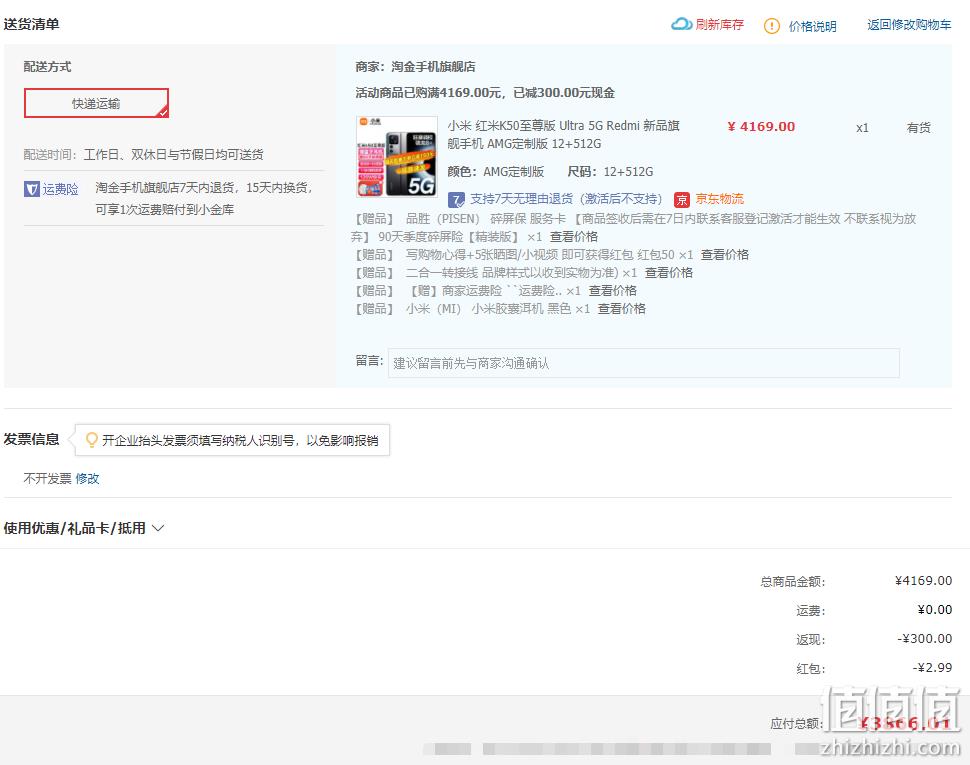Viewport: 970px width, 765px height.
Task: Expand 使用优惠/礼品卡/抵用 section
Action: click(84, 528)
